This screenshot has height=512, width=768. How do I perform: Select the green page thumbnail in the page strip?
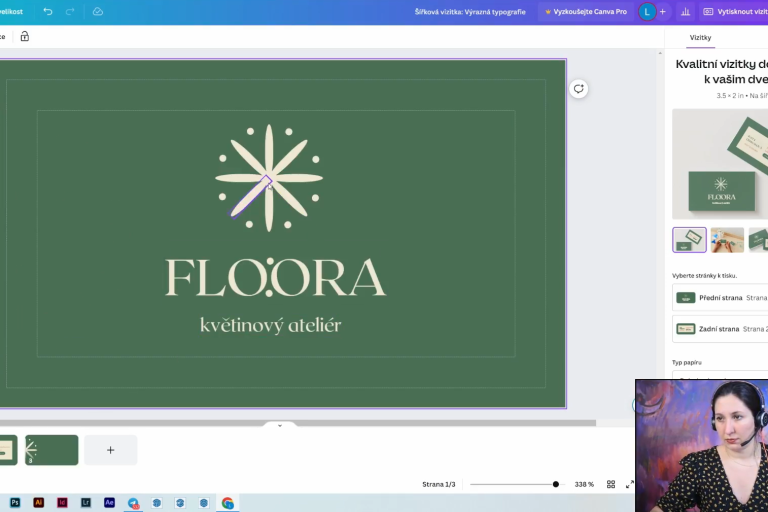[51, 450]
